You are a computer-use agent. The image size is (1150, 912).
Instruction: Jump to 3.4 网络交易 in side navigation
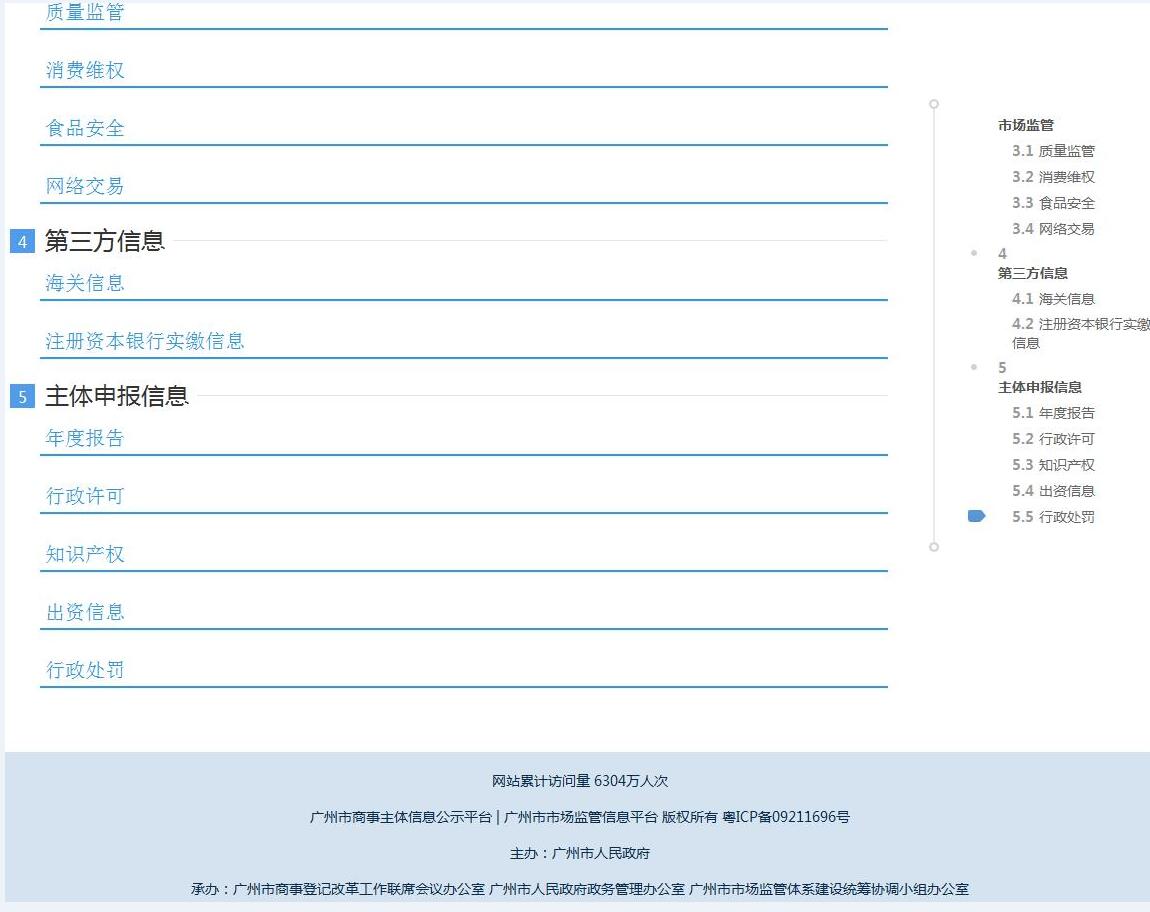tap(1053, 229)
